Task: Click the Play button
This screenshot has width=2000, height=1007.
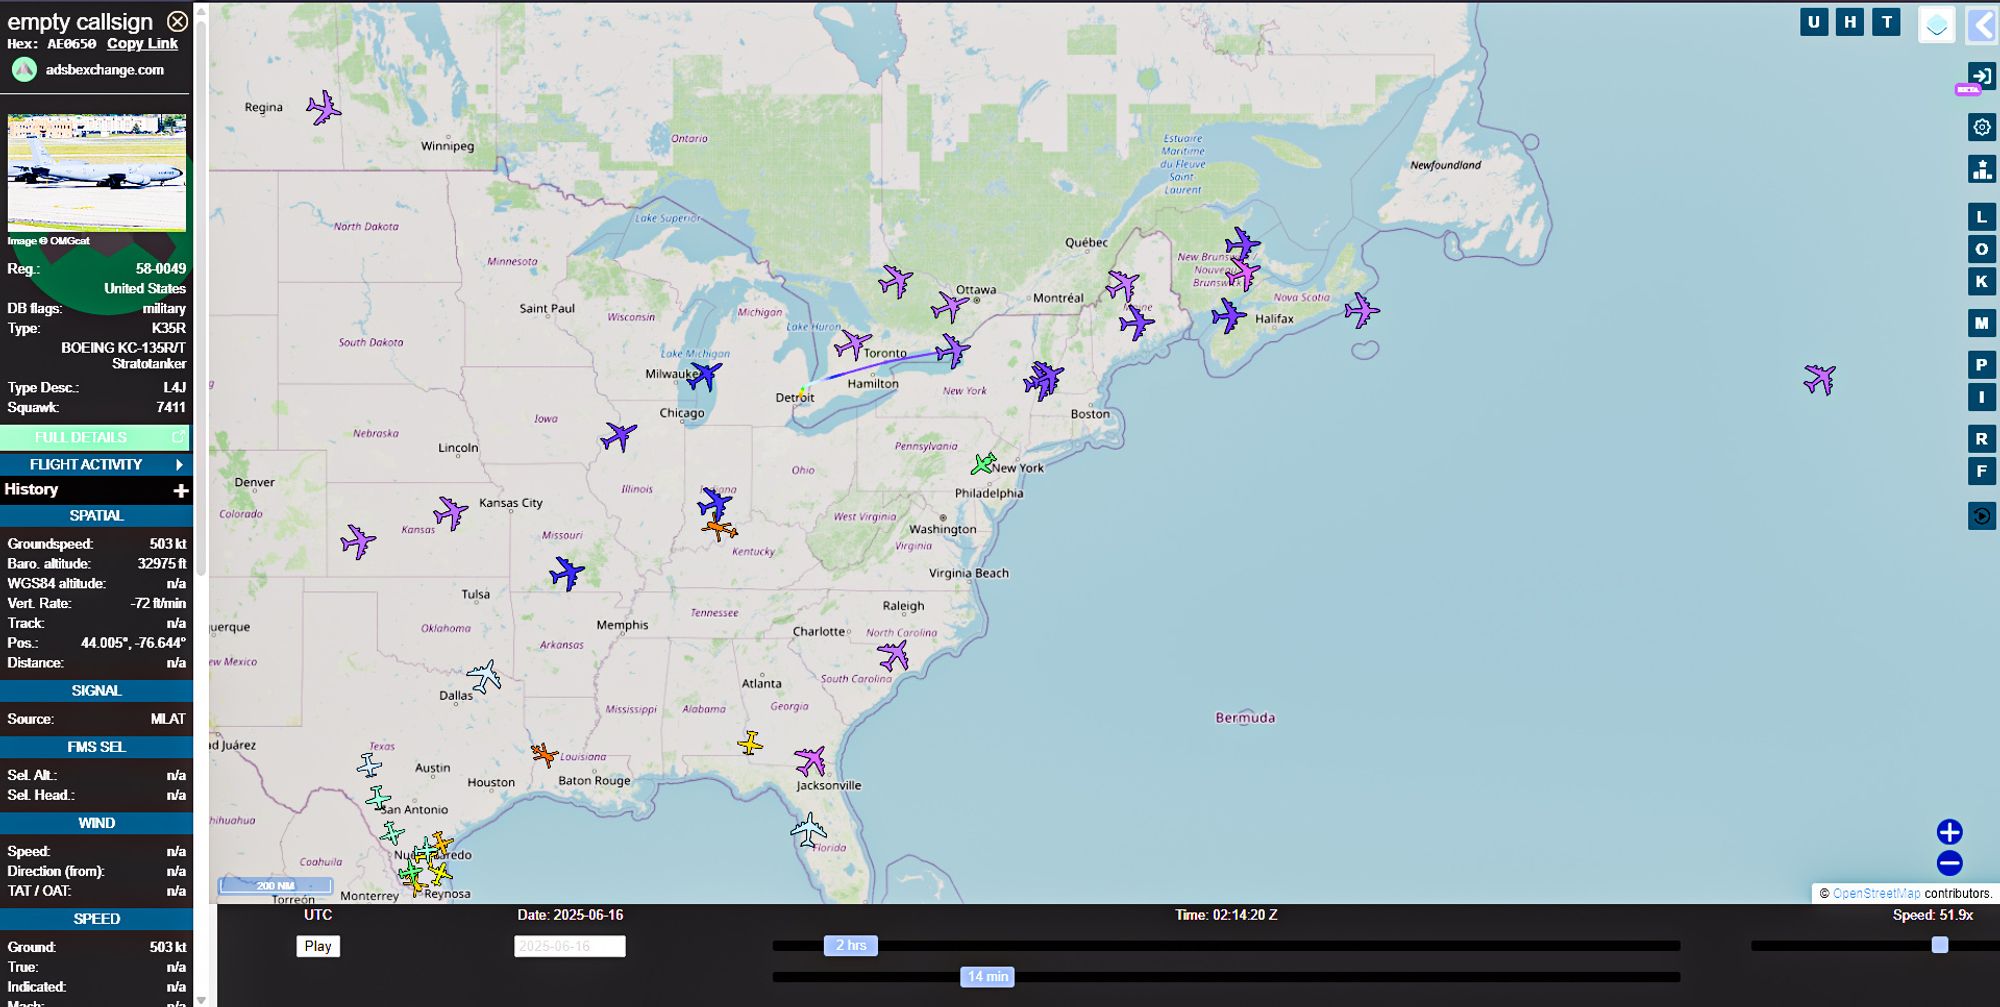Action: (x=318, y=946)
